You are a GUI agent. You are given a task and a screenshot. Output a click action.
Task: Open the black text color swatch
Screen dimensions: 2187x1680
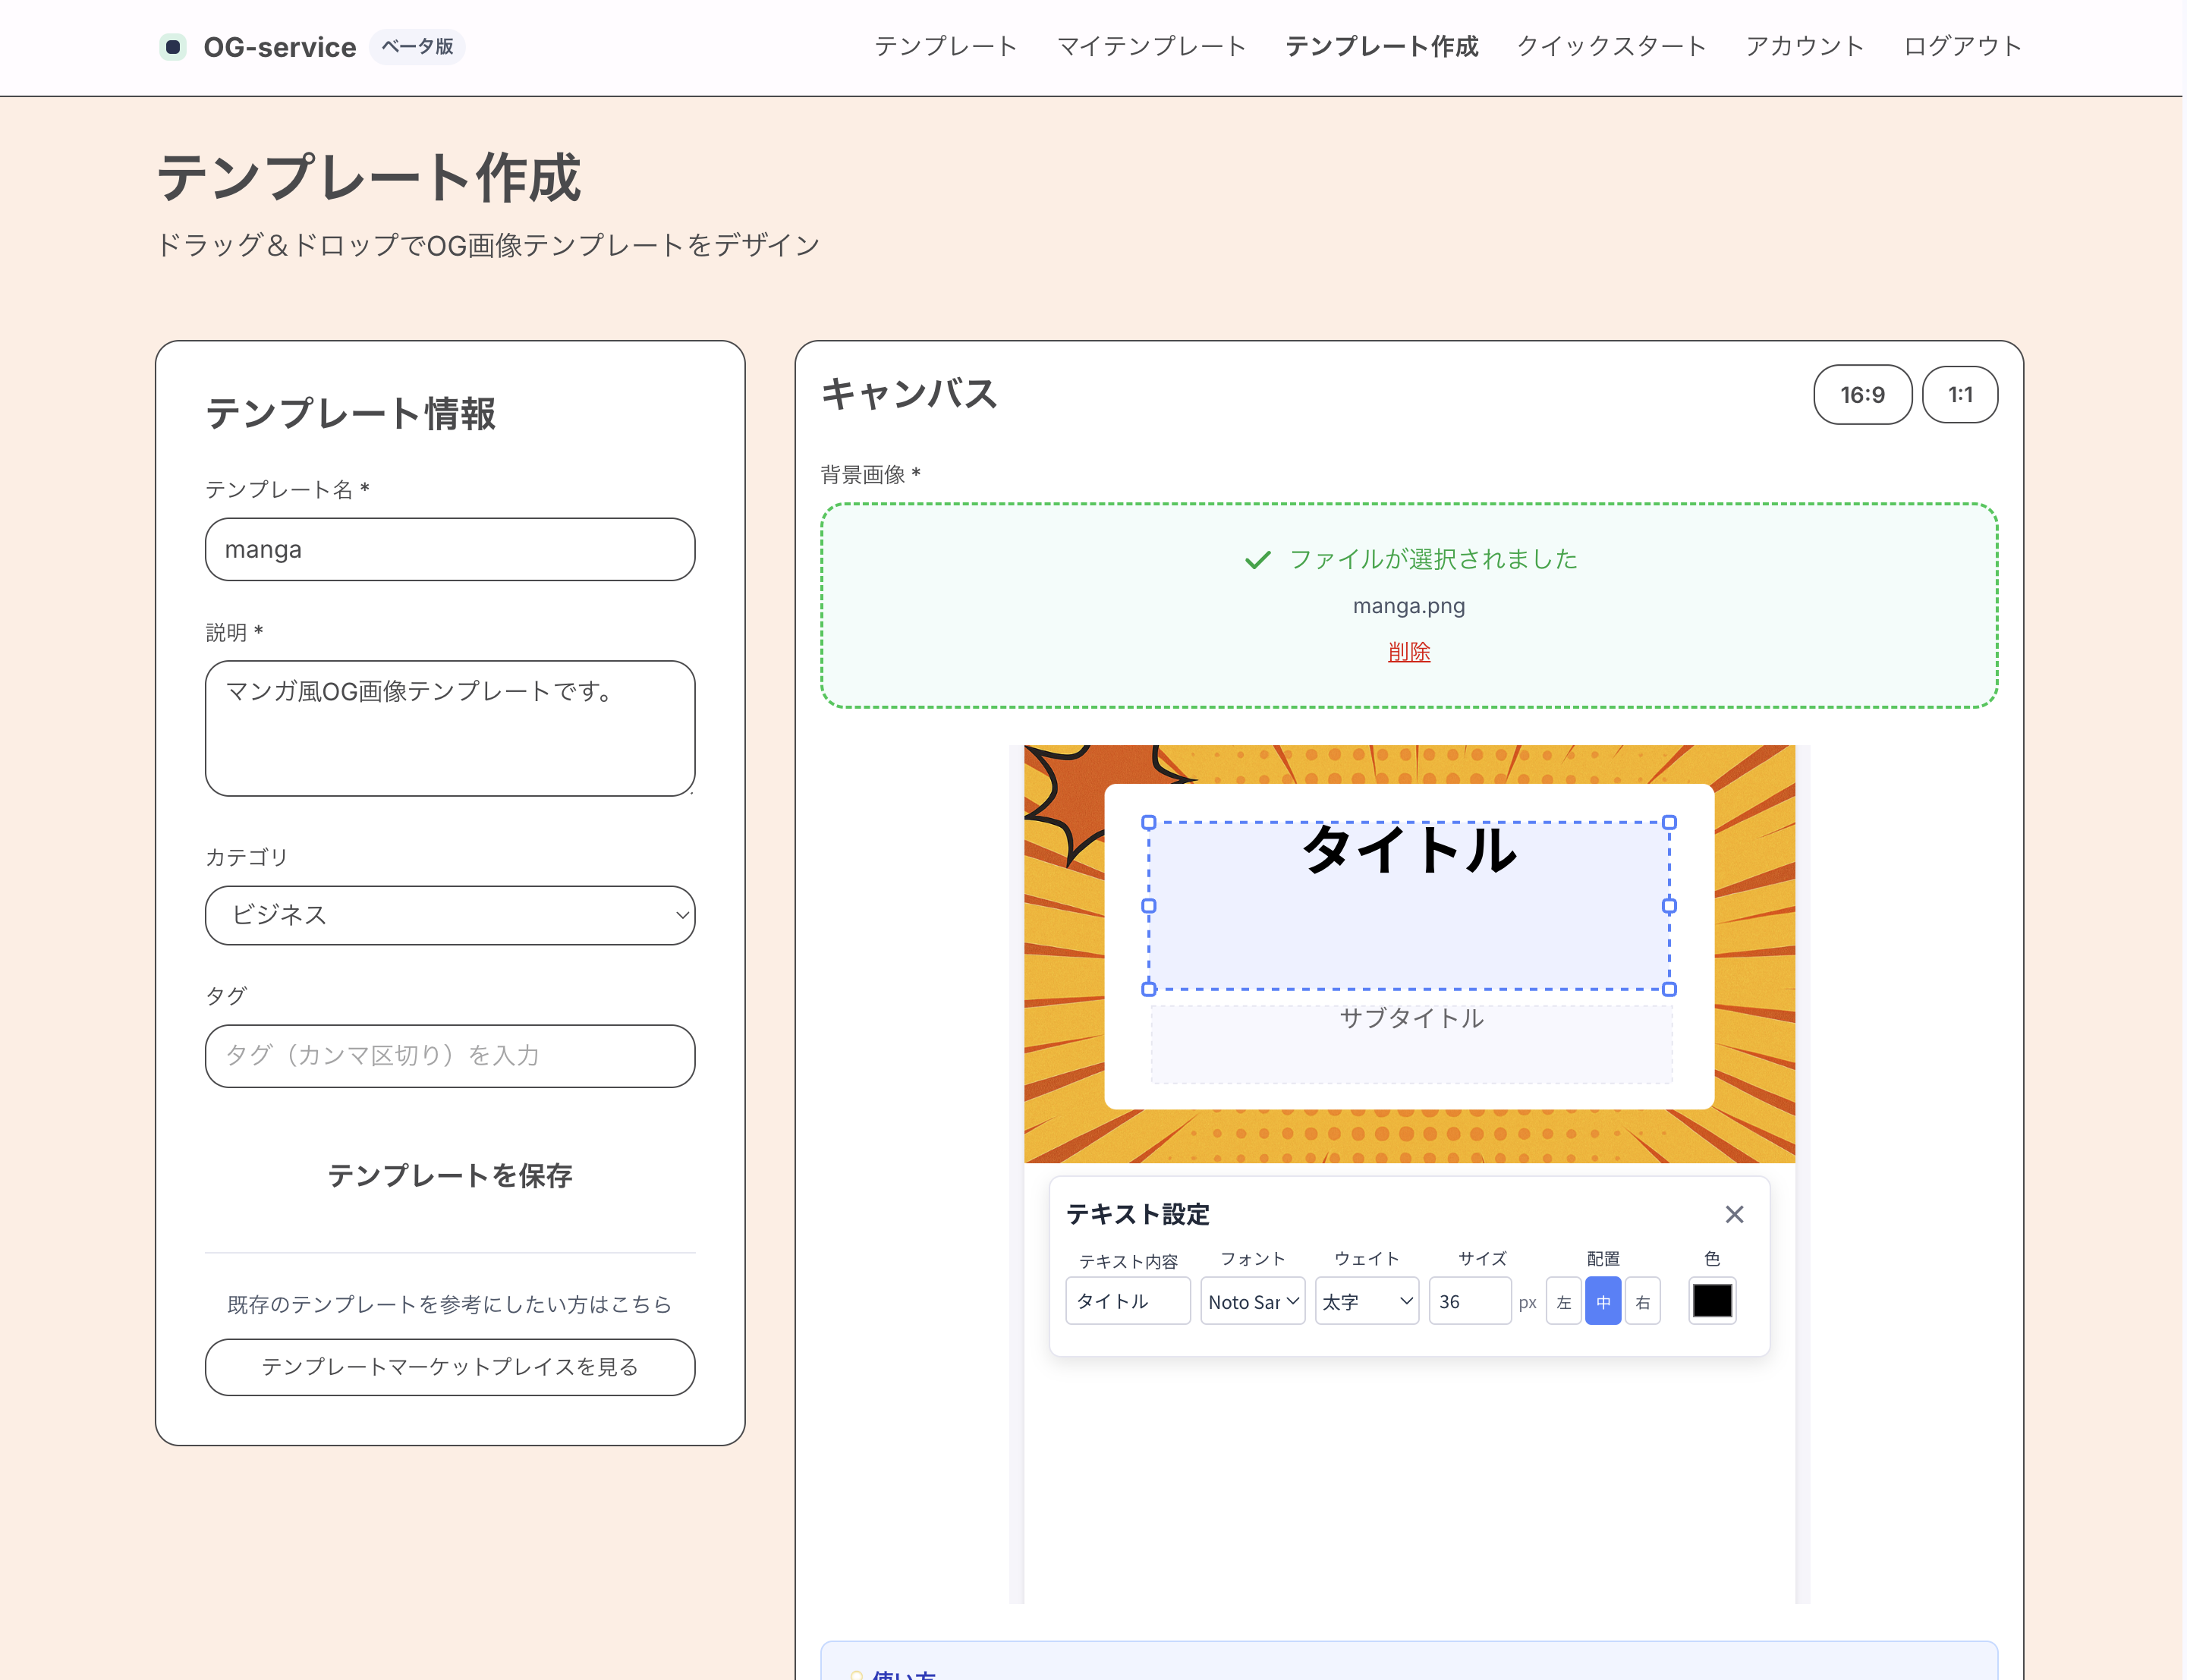tap(1711, 1301)
